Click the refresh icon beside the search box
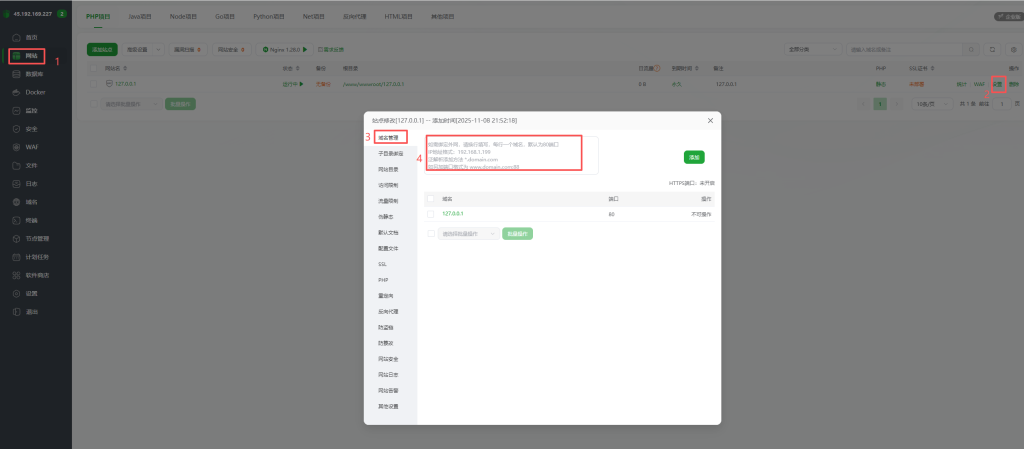1024x449 pixels. pyautogui.click(x=992, y=48)
